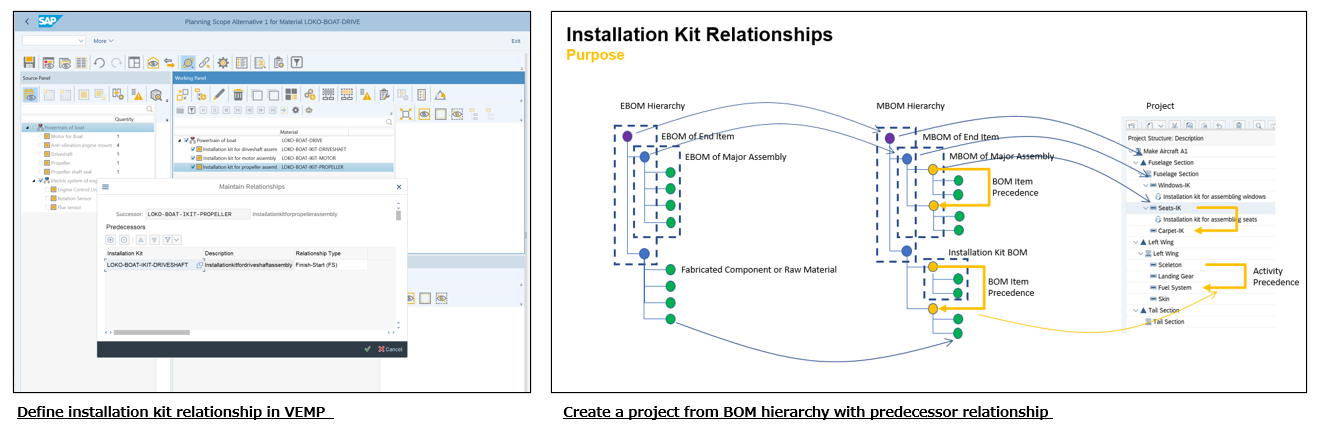Viewport: 1320px width, 425px height.
Task: Click the Exit button
Action: pyautogui.click(x=515, y=41)
